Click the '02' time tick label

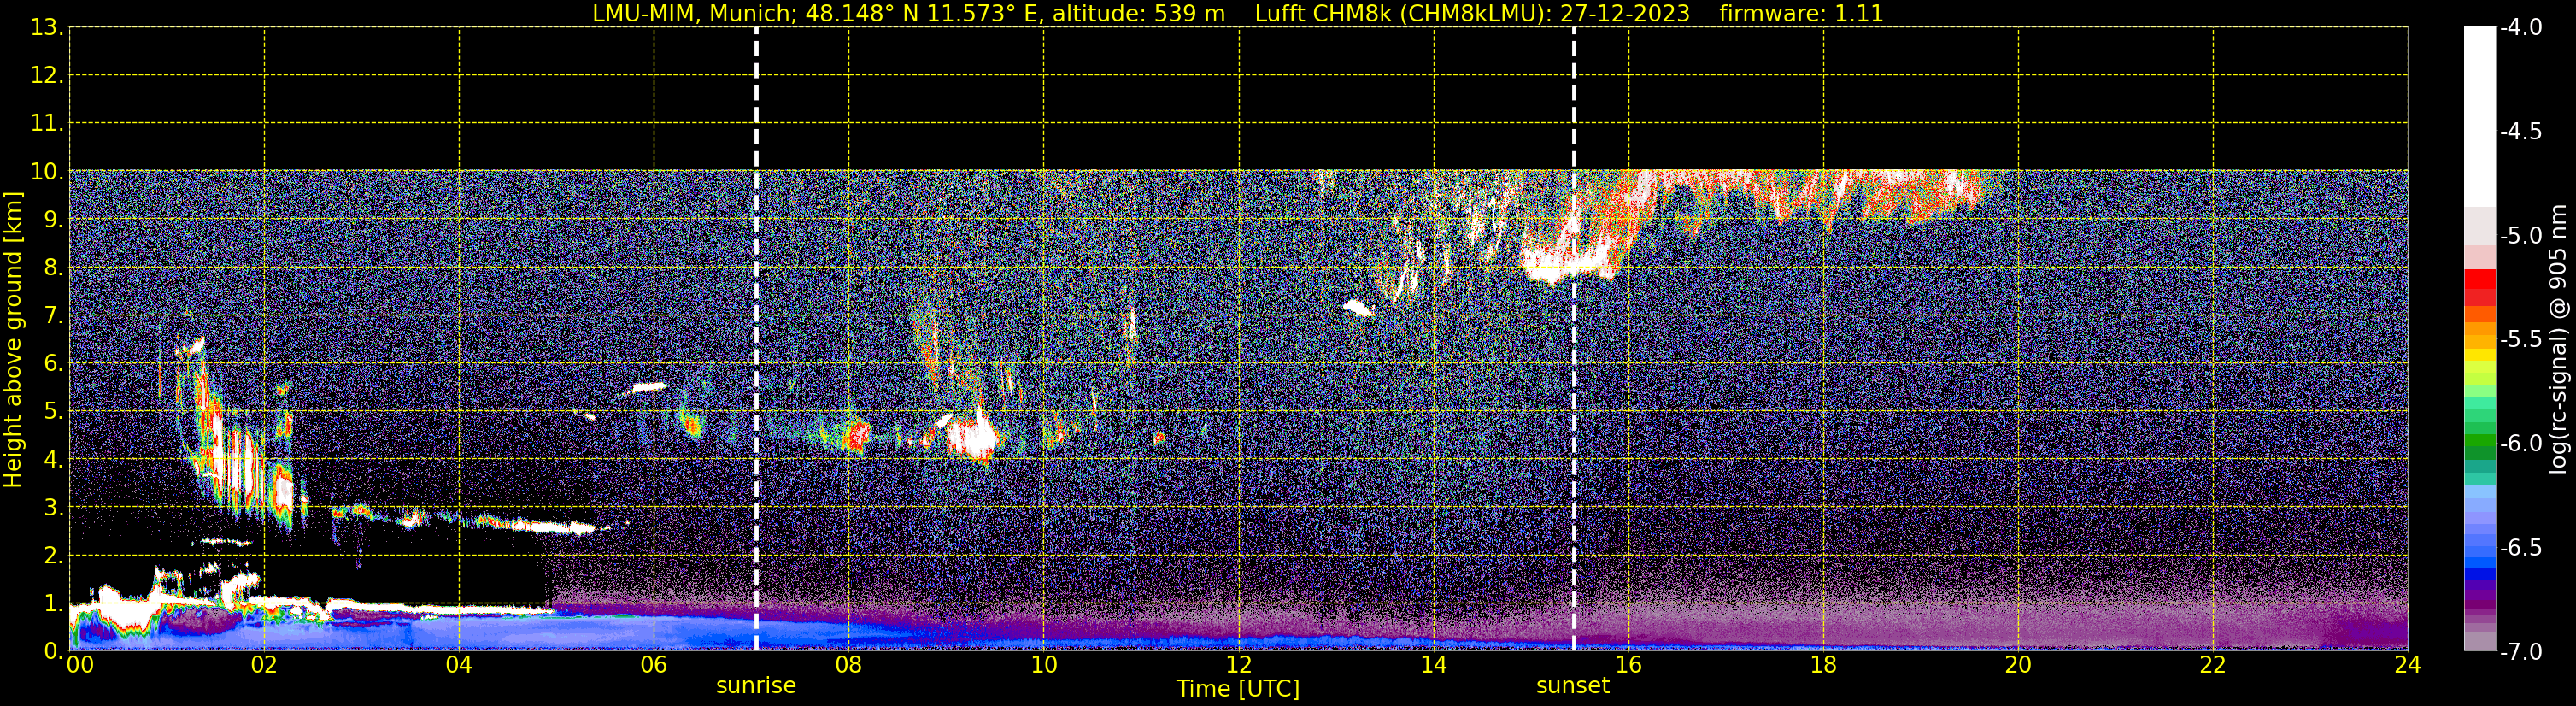(x=264, y=665)
